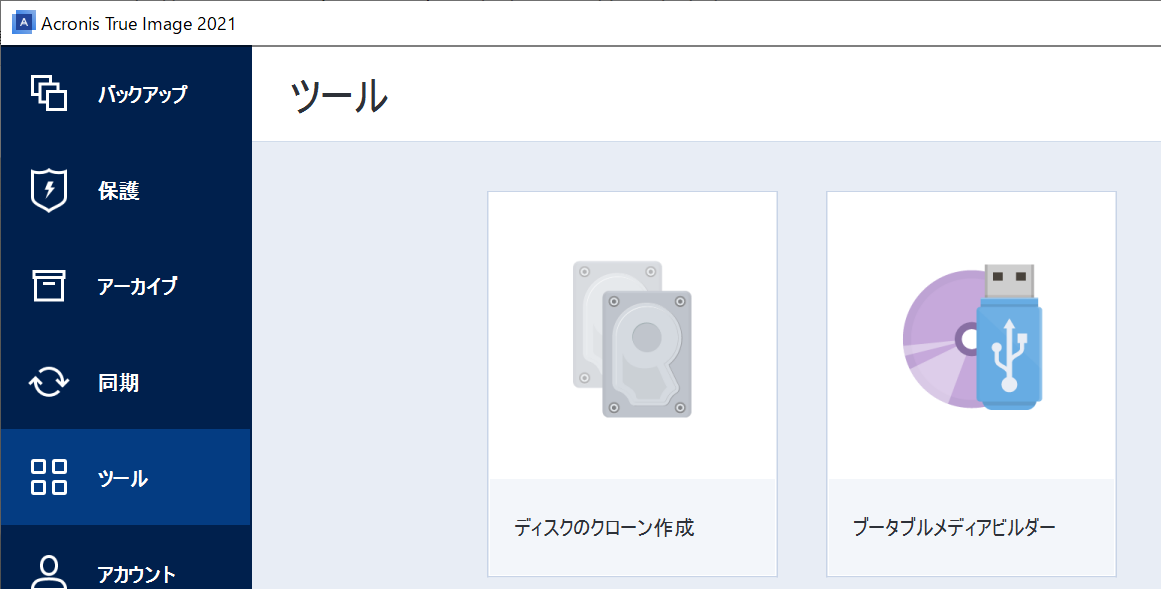Click the Acronis logo in title bar

point(24,23)
